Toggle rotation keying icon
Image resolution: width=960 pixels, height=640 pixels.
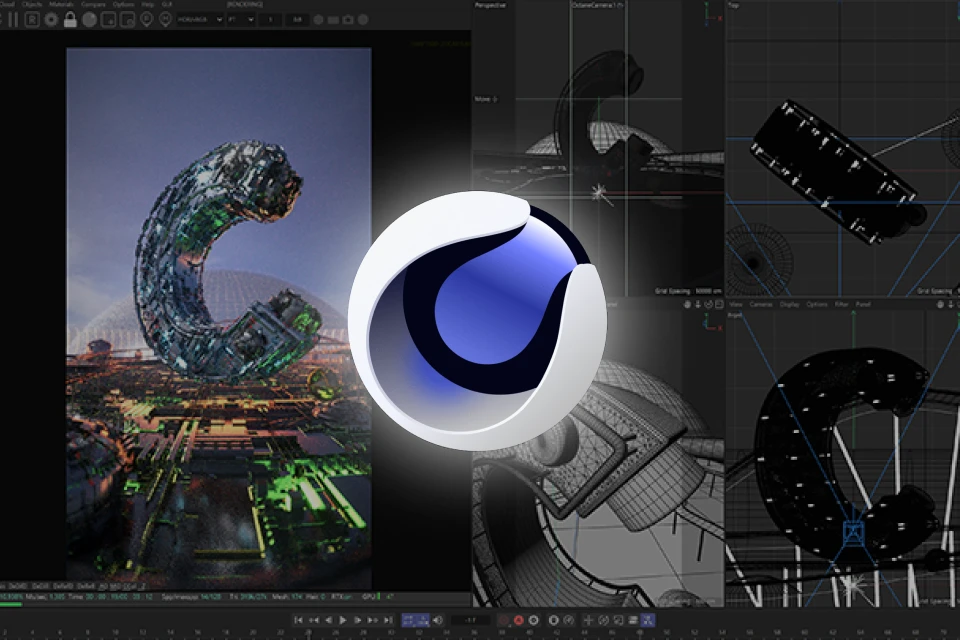pos(603,620)
